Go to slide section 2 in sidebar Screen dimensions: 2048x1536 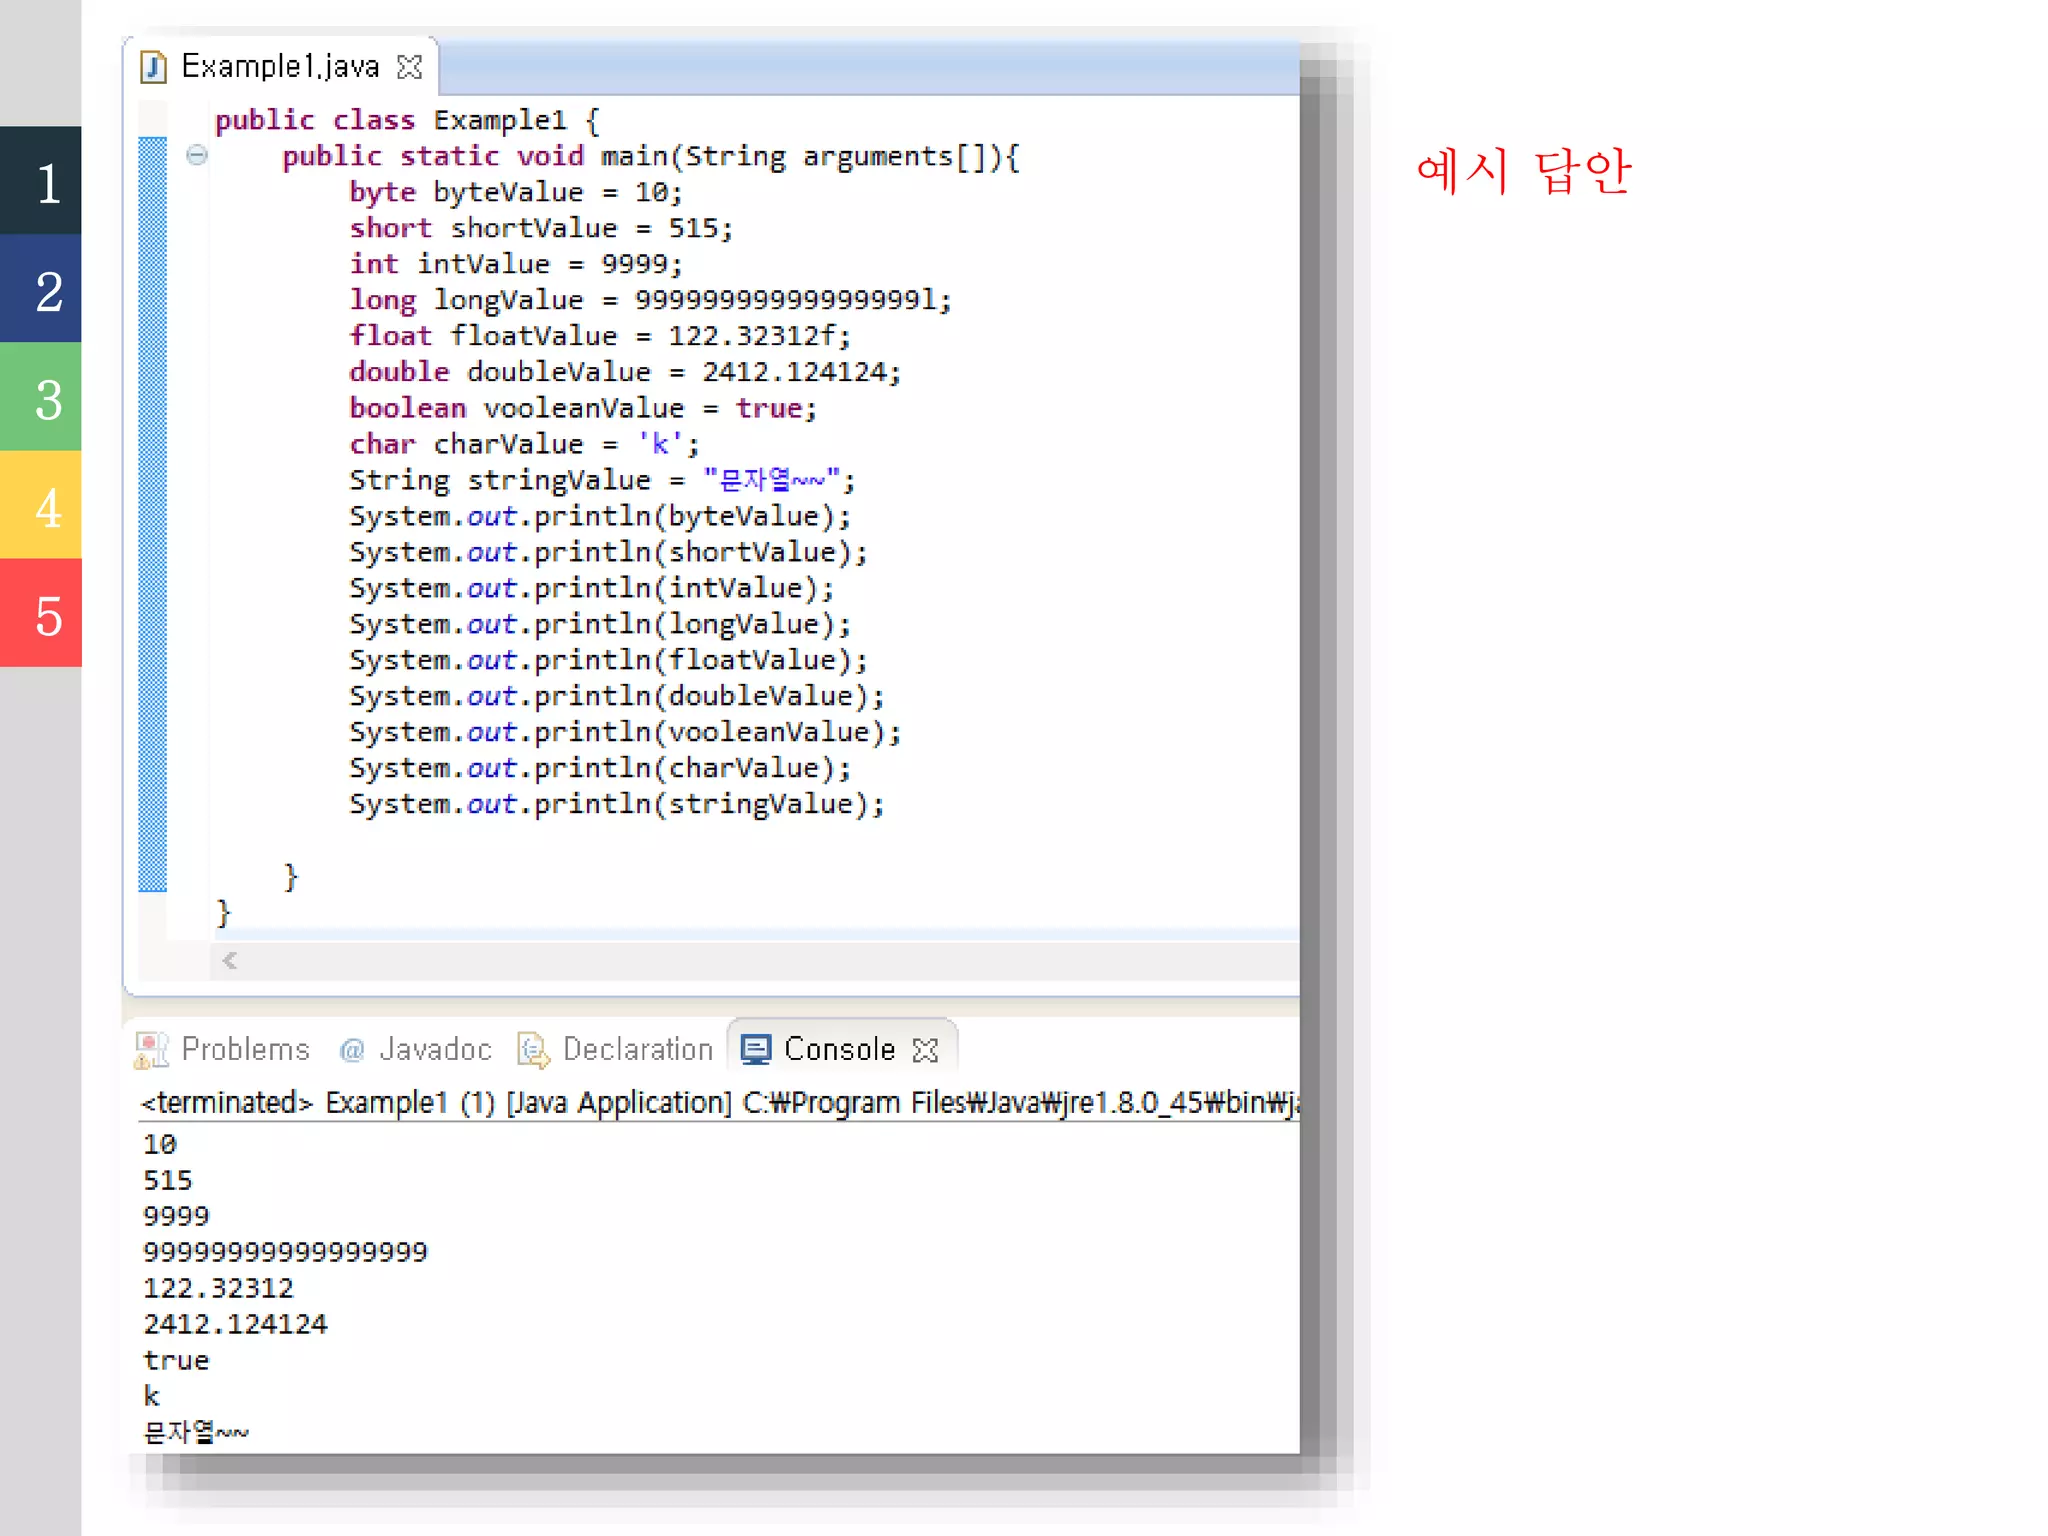point(41,289)
